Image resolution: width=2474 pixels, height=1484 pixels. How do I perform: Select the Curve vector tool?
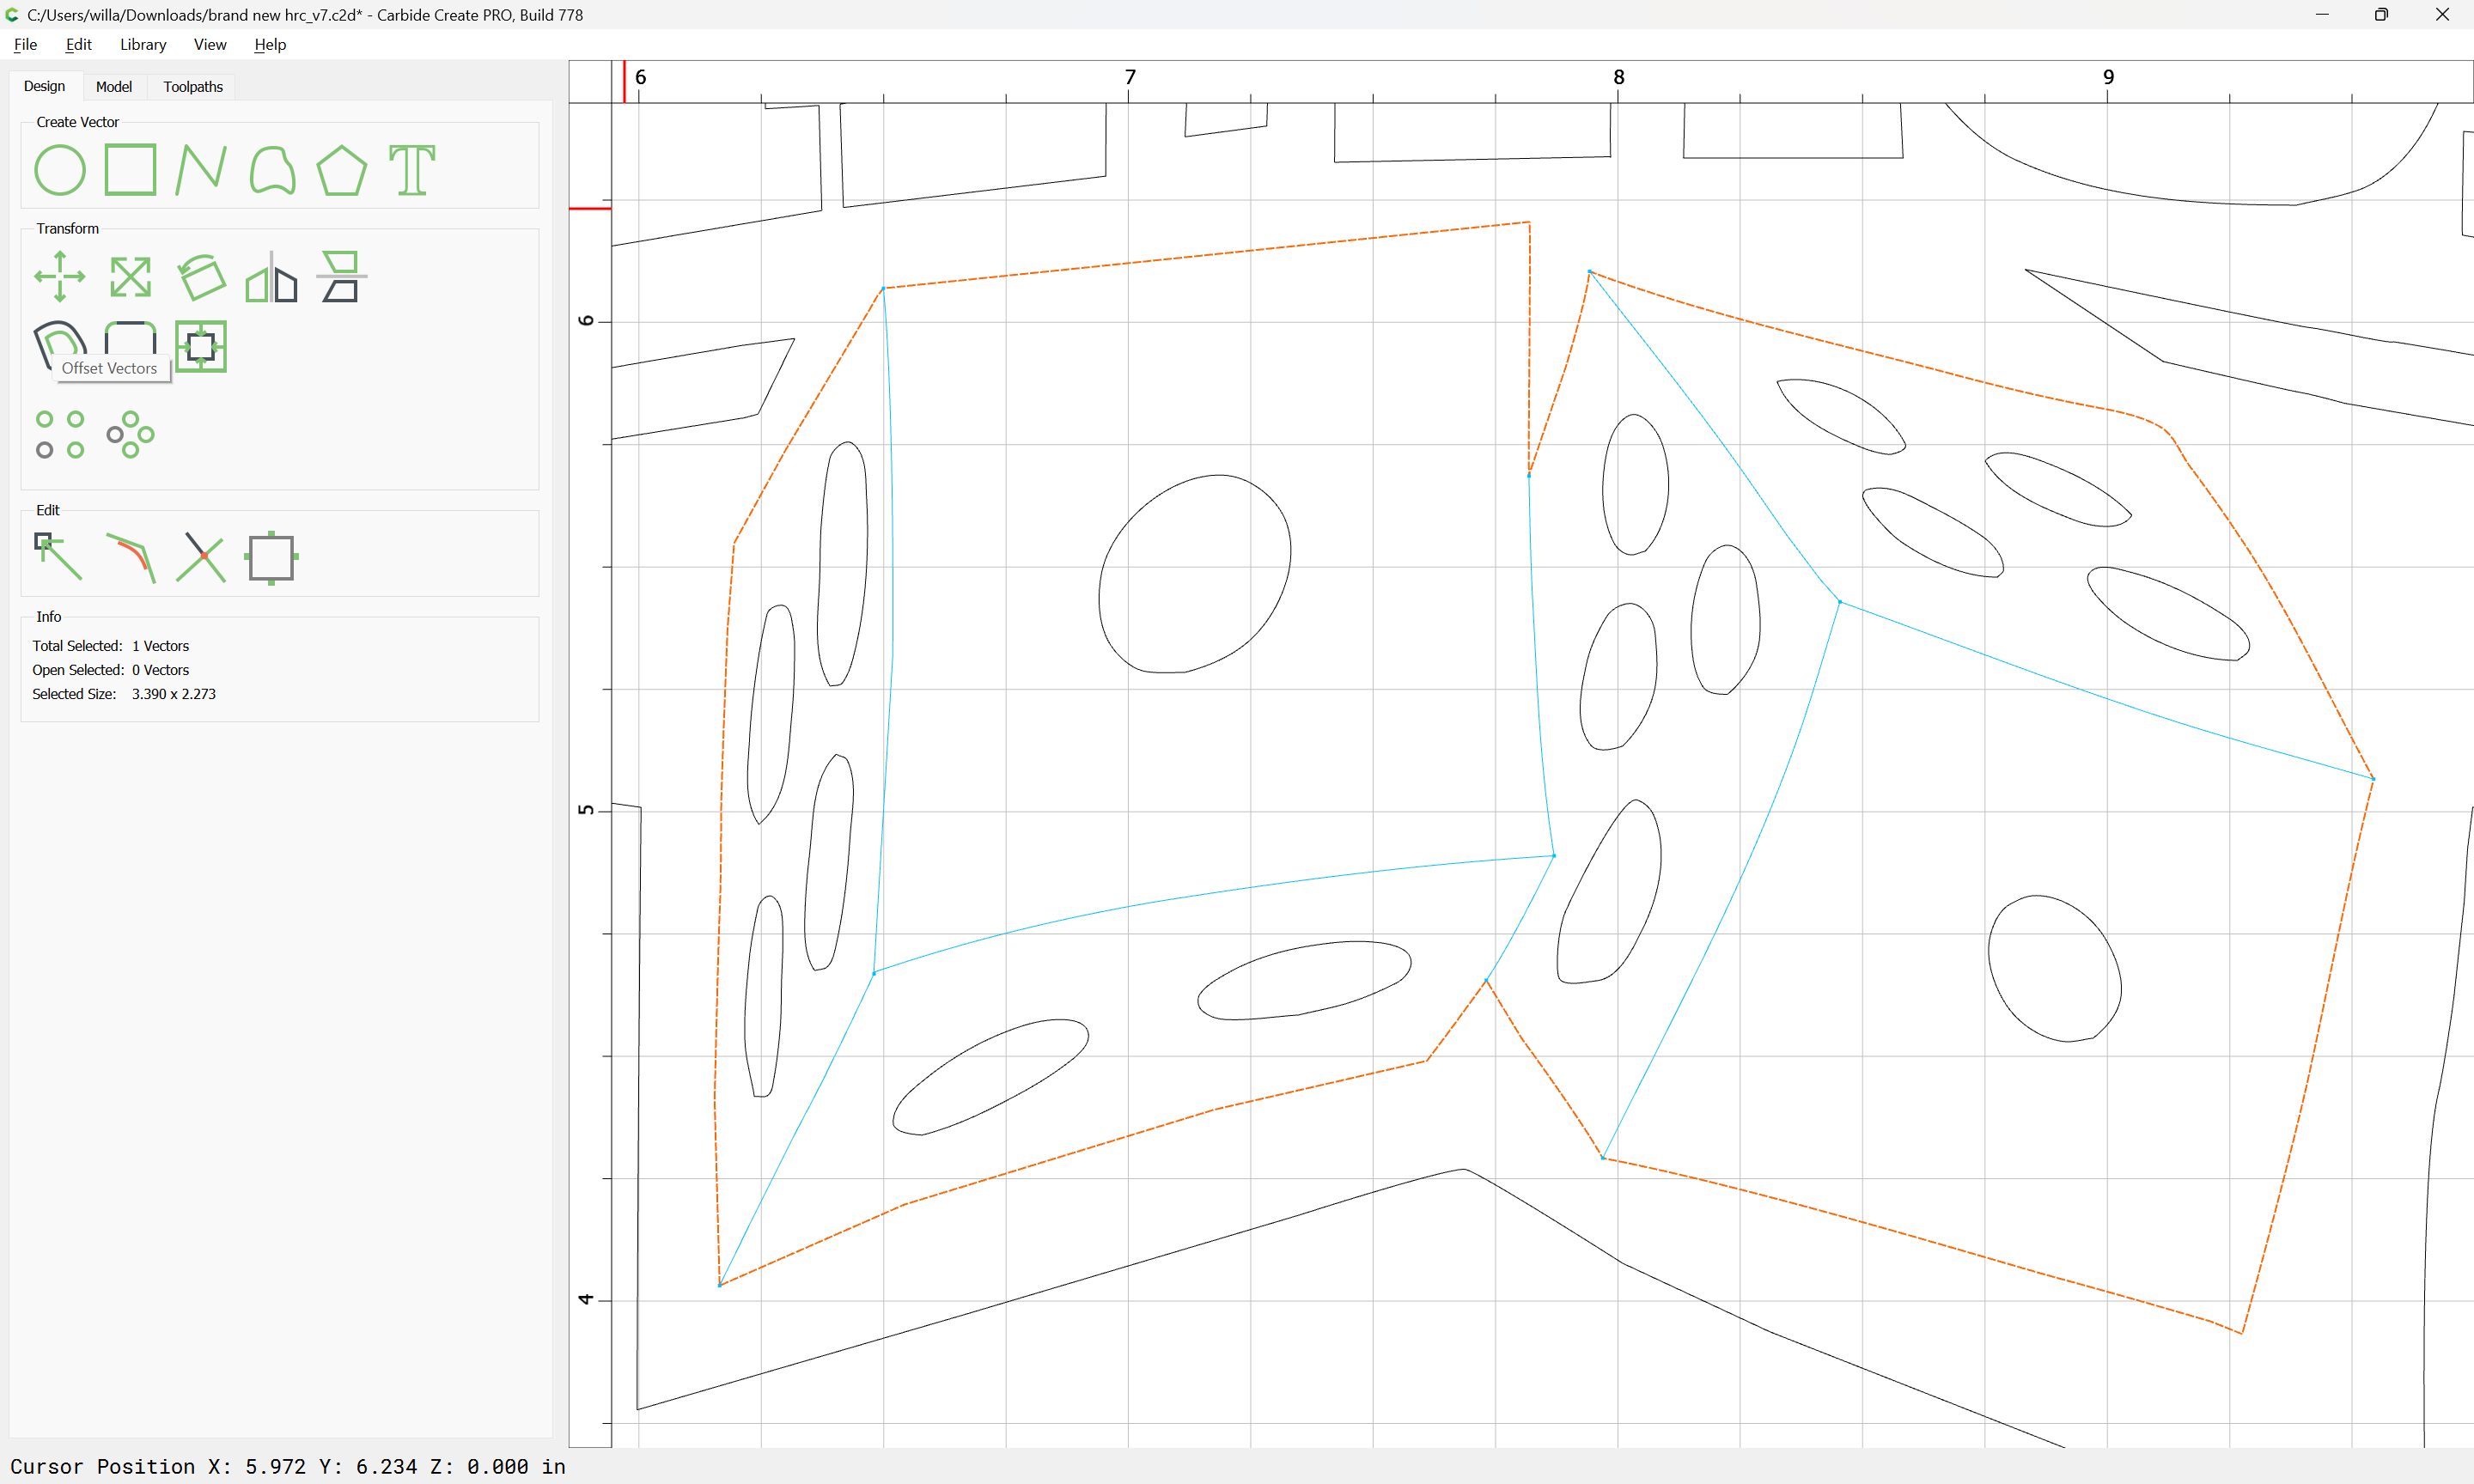point(272,170)
